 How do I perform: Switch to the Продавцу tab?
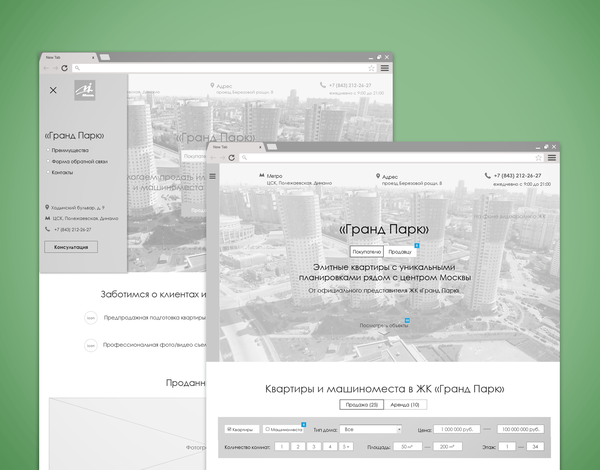point(400,251)
